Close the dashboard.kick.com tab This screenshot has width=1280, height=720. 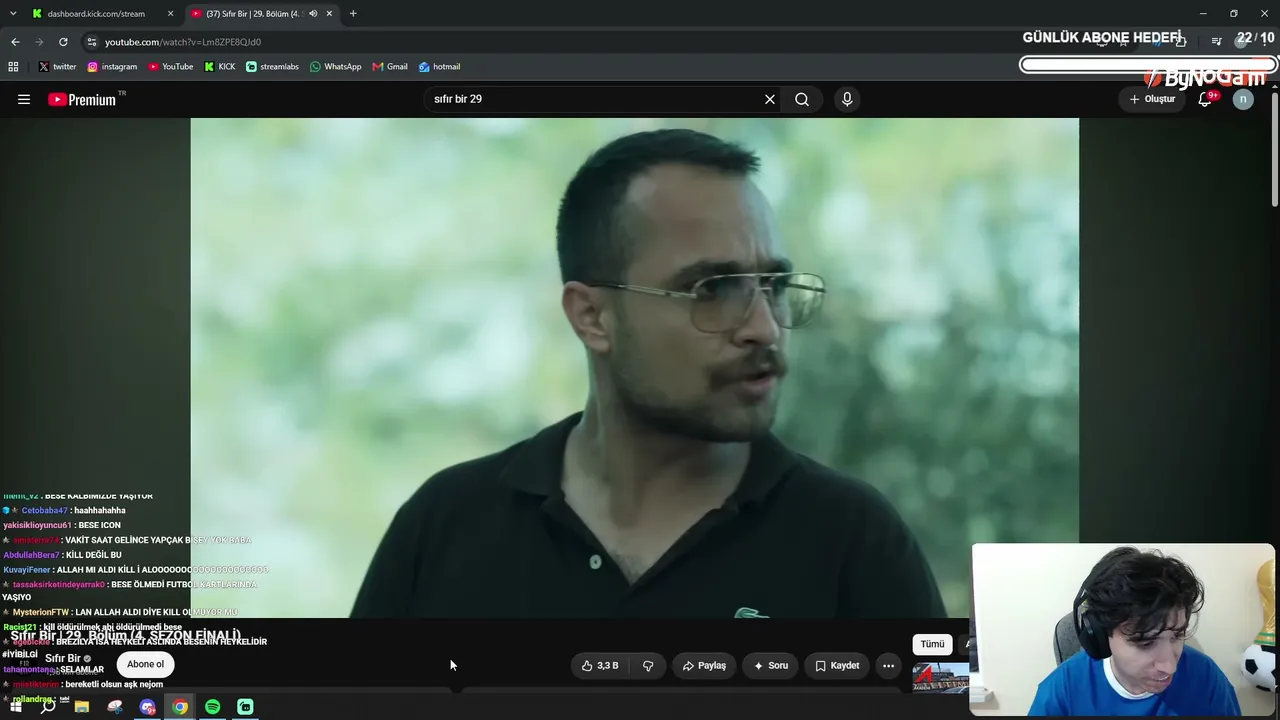(x=170, y=14)
